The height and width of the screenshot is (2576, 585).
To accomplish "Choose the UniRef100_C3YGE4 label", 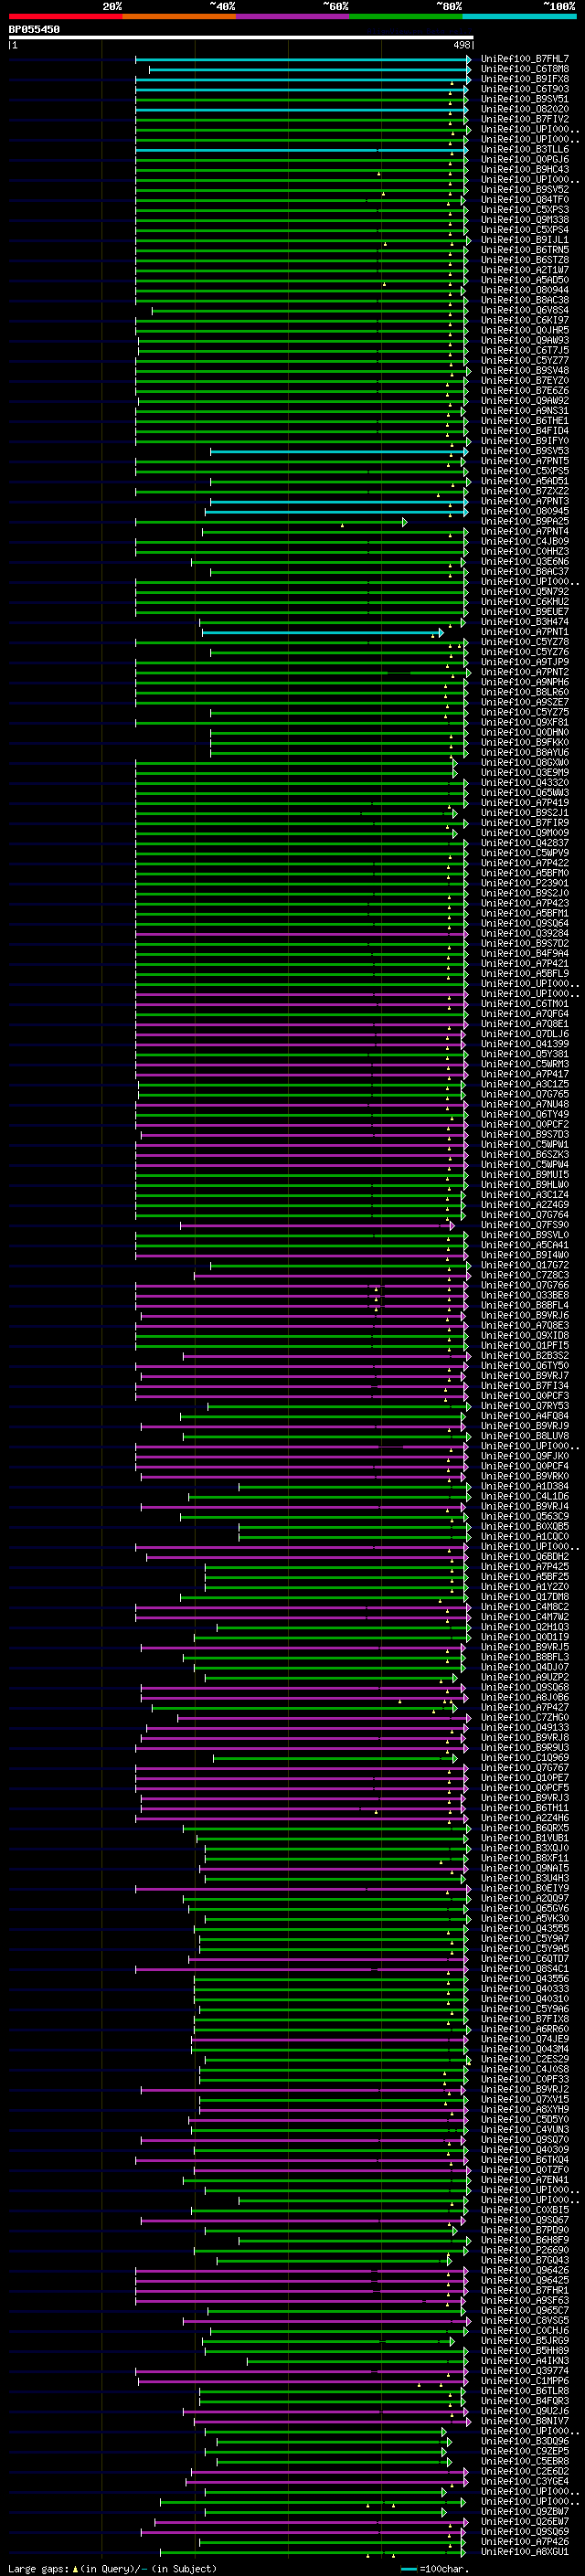I will click(x=524, y=2481).
